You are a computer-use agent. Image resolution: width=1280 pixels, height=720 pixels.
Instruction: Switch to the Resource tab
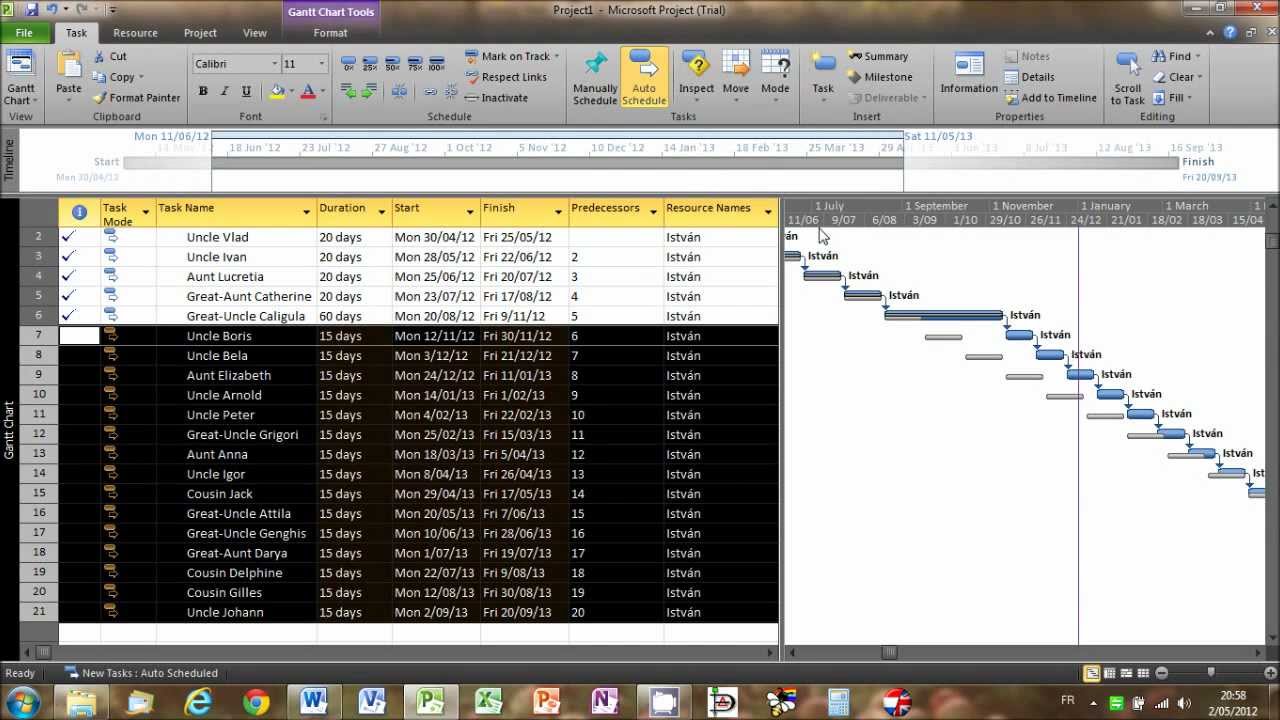135,33
